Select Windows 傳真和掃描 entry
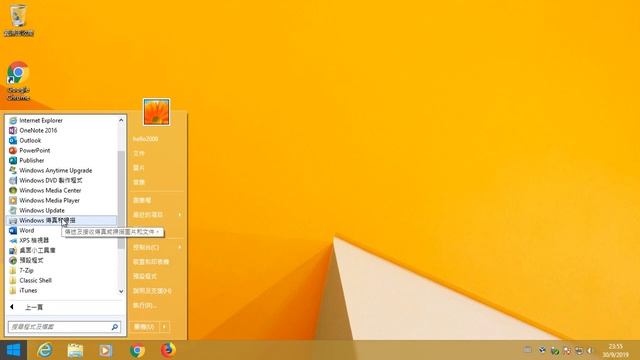 [62, 220]
